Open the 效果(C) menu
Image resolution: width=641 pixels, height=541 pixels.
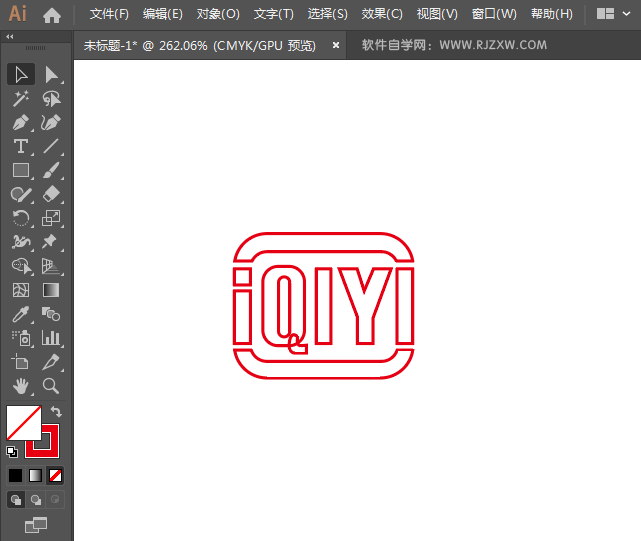382,14
